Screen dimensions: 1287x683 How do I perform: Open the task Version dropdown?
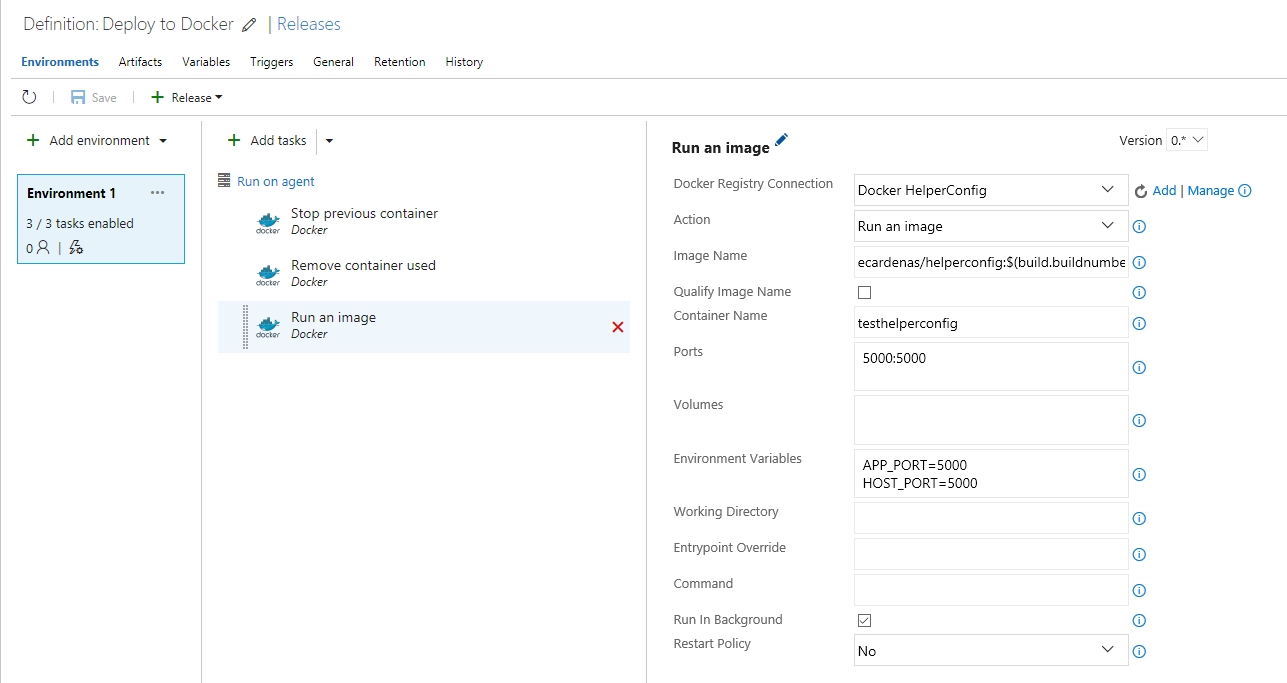[1188, 140]
